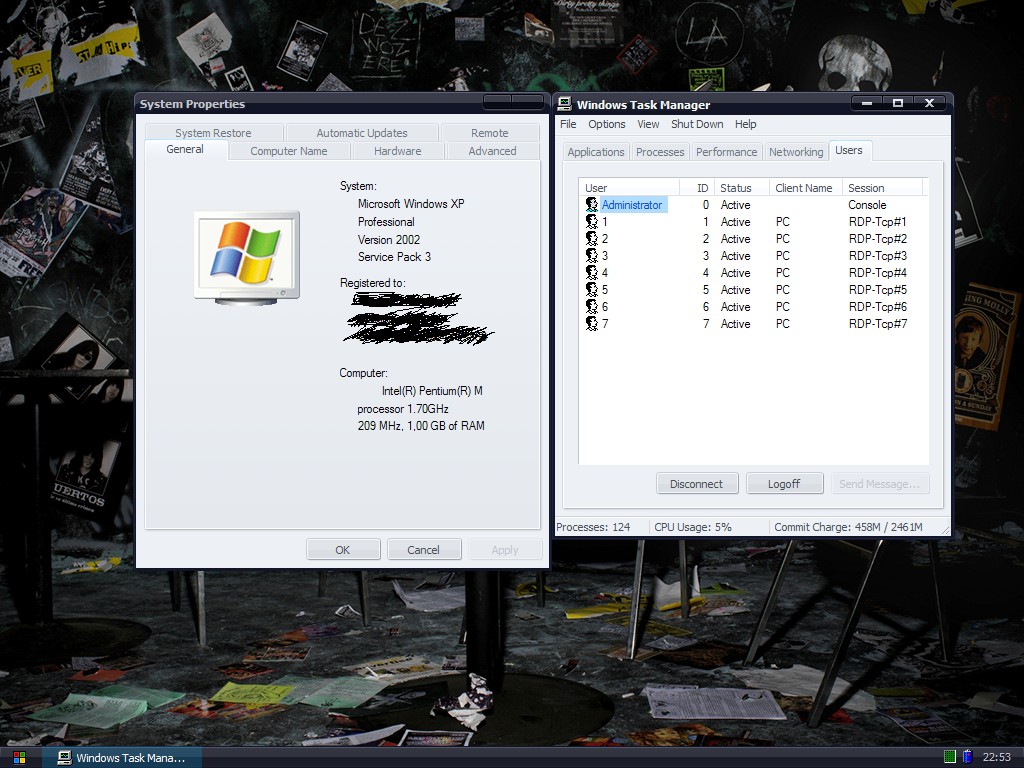Click the System Properties title bar
Image resolution: width=1024 pixels, height=768 pixels.
coord(342,104)
